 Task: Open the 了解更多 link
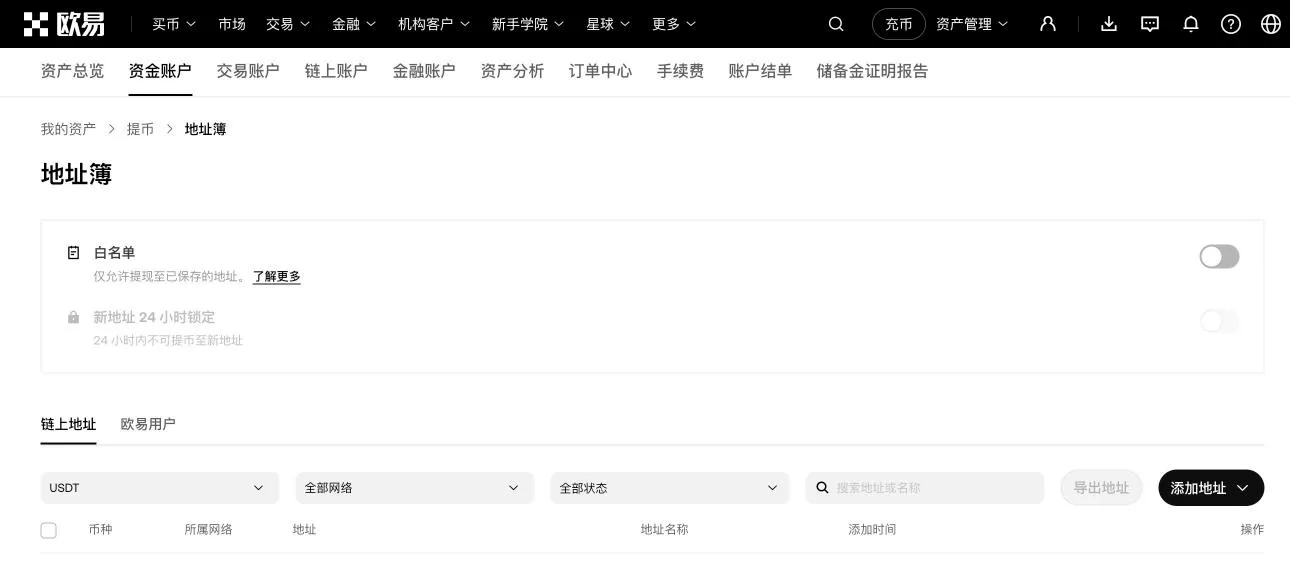pyautogui.click(x=277, y=277)
